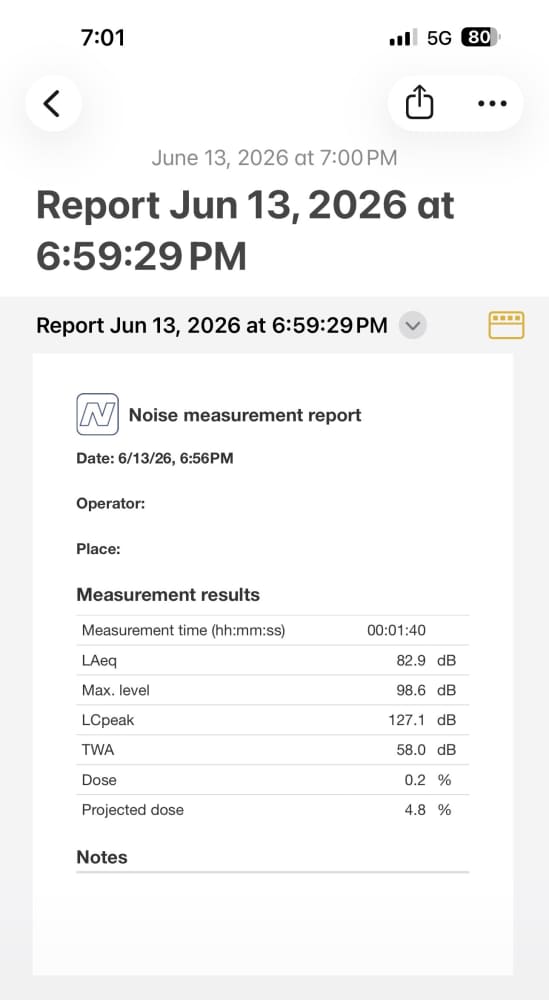Select the note title Report Jun 13

coord(245,231)
